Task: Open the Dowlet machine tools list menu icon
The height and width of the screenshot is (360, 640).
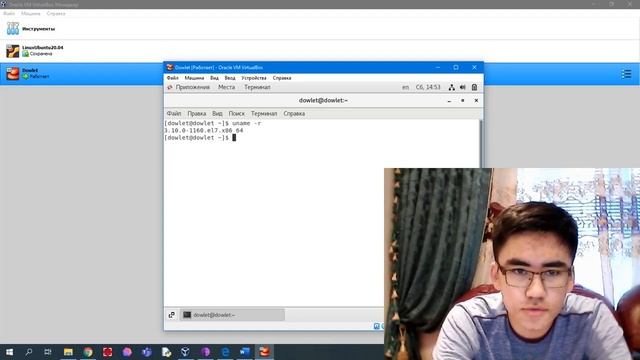Action: click(626, 74)
